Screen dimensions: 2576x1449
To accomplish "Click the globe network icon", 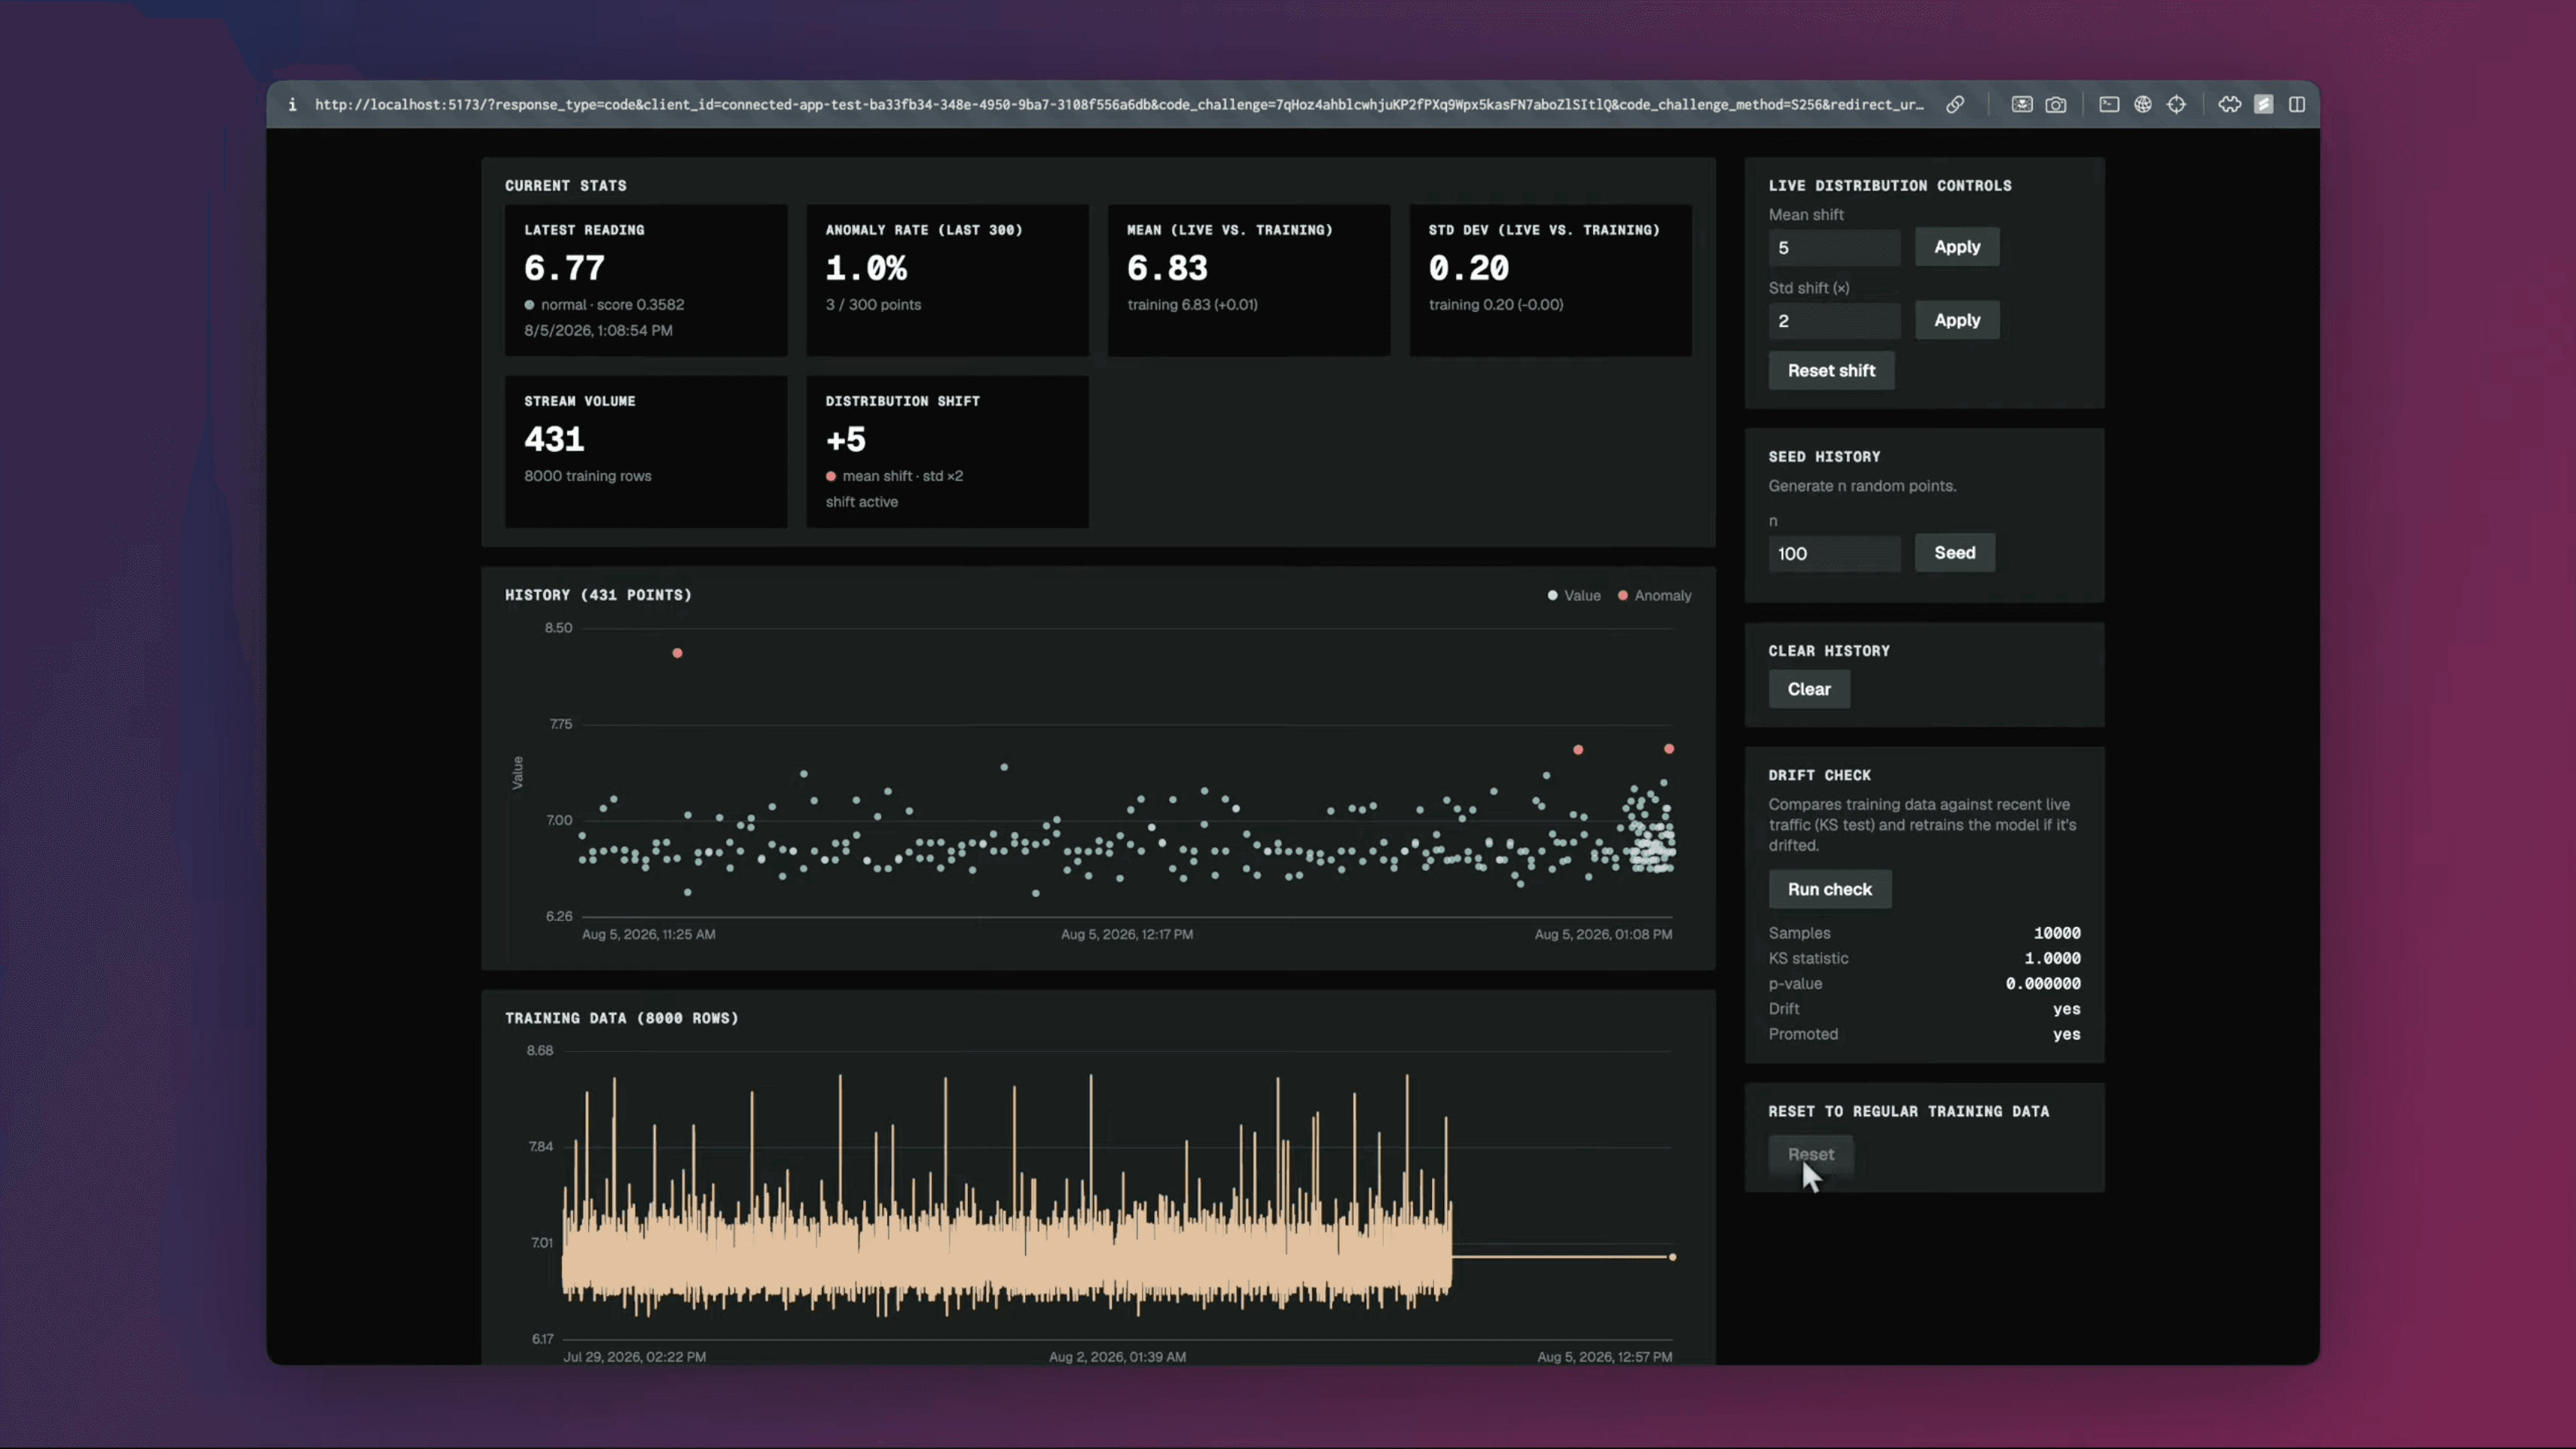I will 2143,104.
